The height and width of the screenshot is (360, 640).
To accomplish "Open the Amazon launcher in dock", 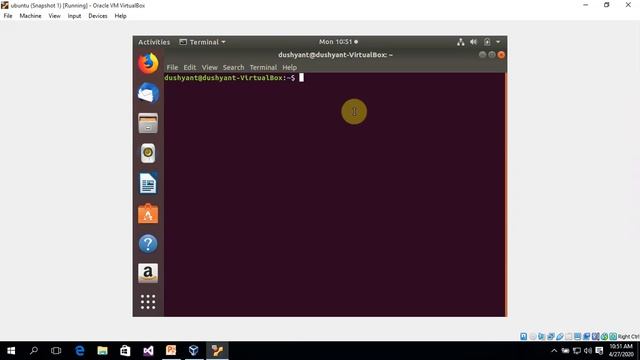I will (x=148, y=273).
